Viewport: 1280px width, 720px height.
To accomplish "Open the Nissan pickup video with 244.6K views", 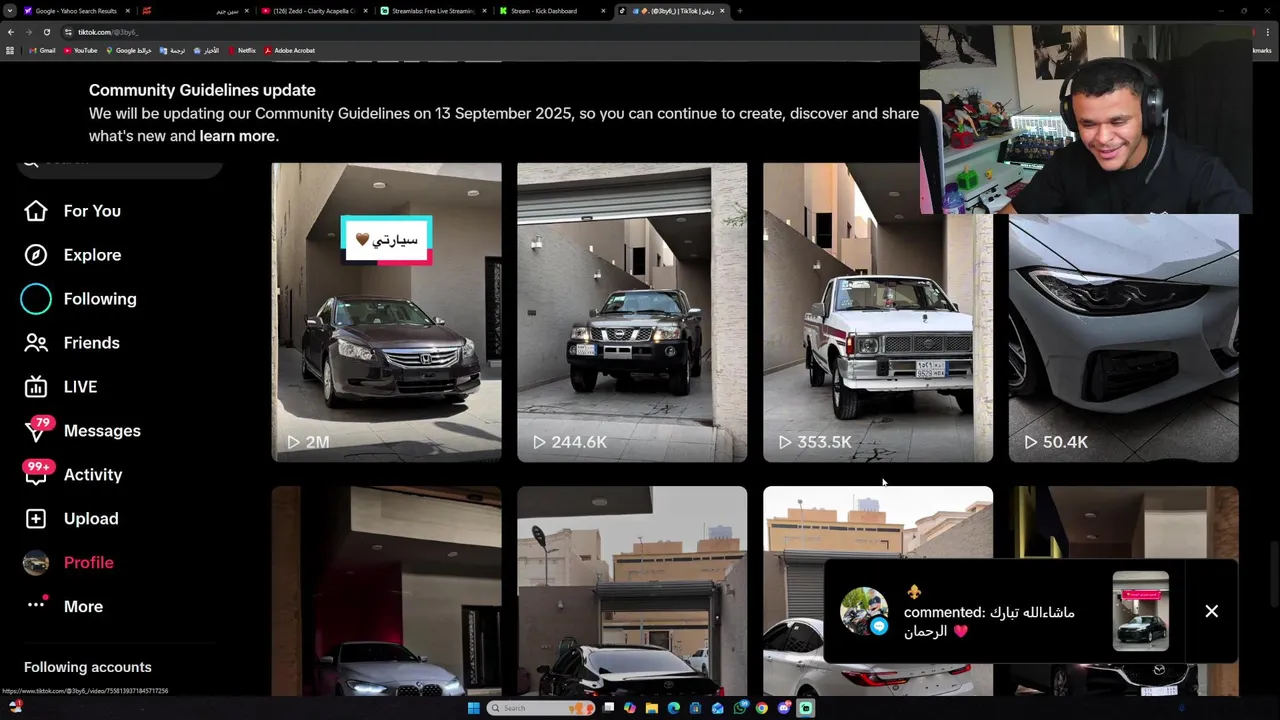I will pos(632,312).
